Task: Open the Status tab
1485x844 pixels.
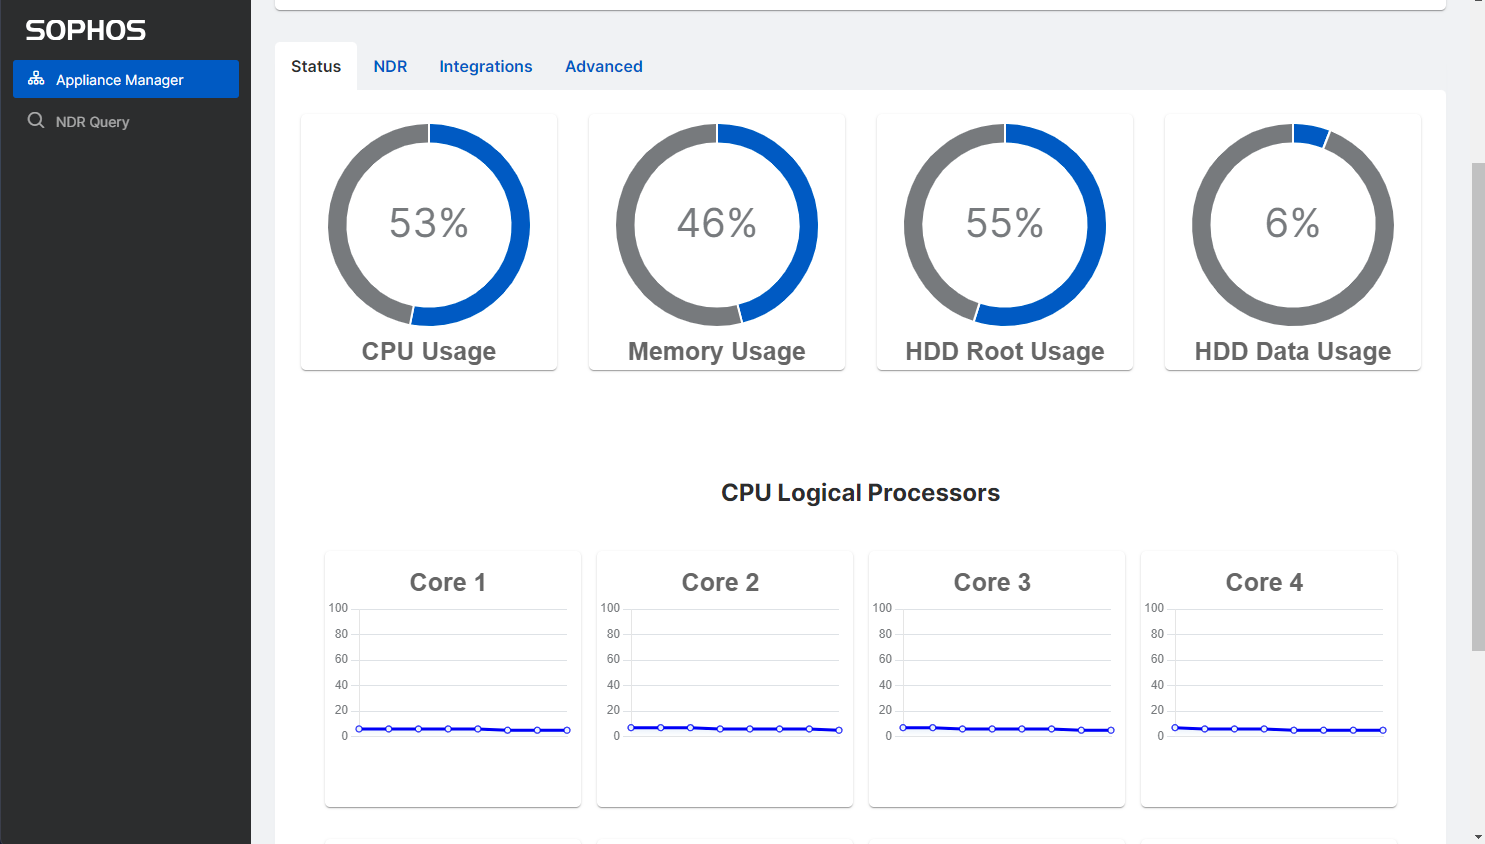Action: tap(316, 67)
